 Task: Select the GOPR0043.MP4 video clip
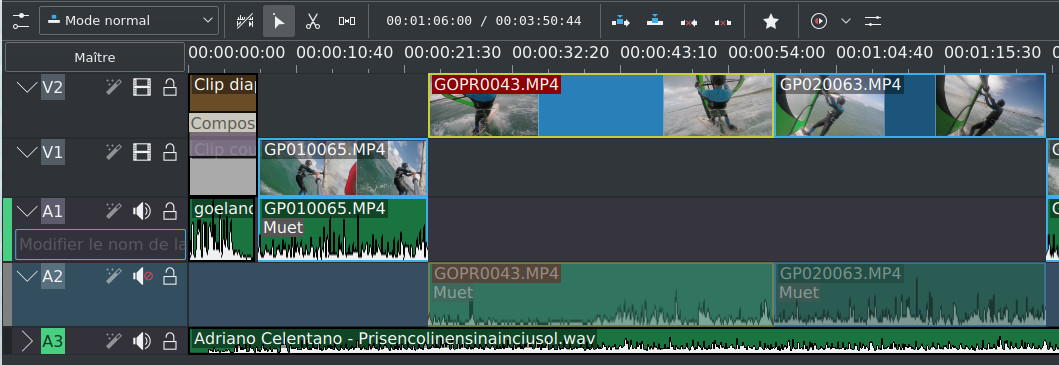pos(601,105)
